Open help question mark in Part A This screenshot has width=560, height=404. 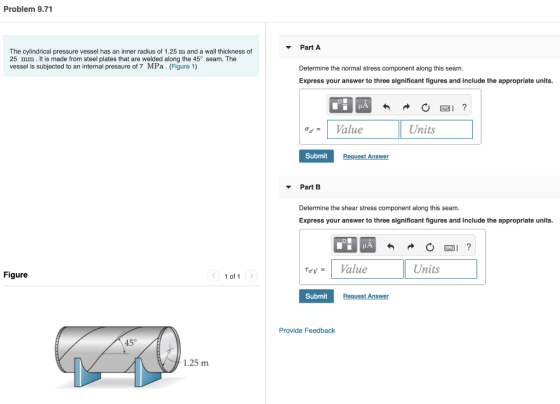tap(464, 107)
